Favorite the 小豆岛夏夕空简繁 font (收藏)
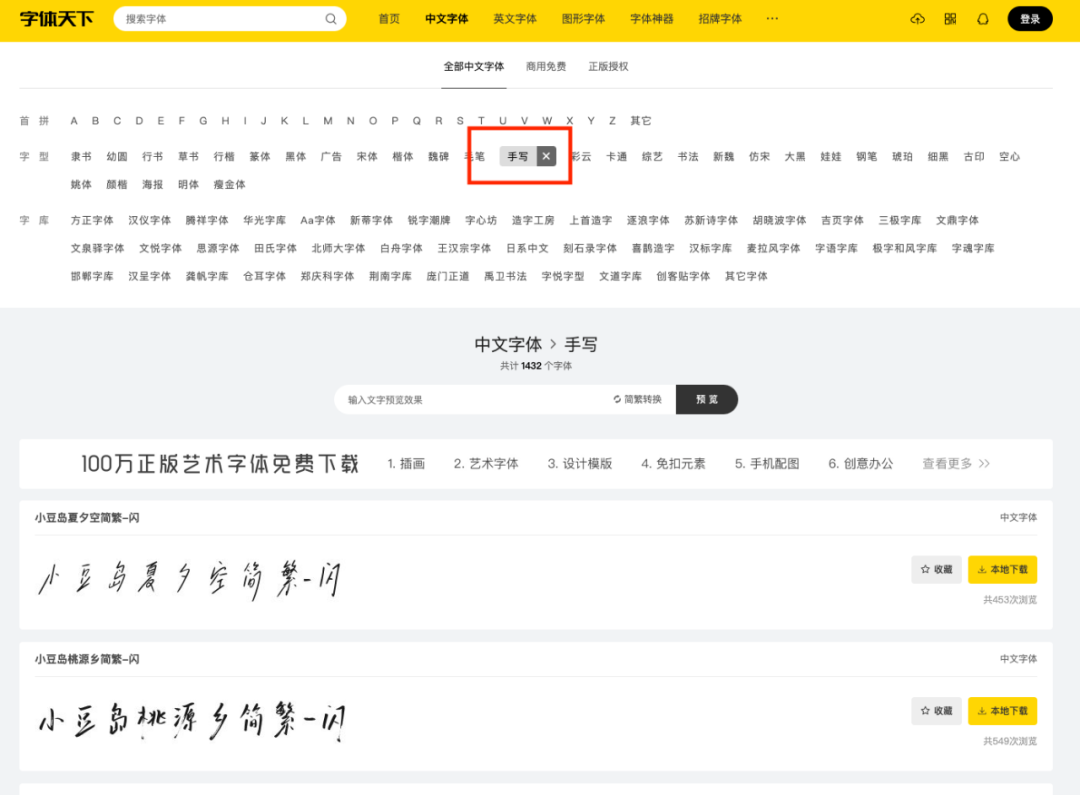Viewport: 1080px width, 795px height. point(936,569)
